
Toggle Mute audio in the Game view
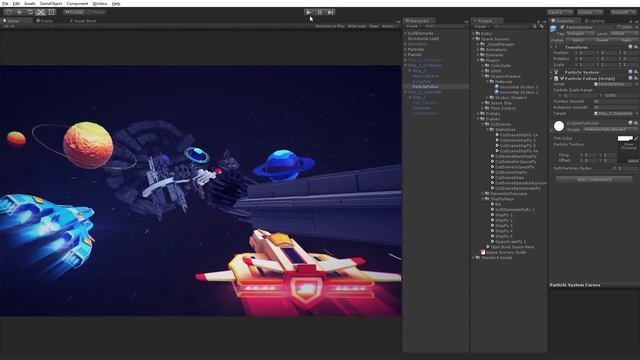coord(357,26)
